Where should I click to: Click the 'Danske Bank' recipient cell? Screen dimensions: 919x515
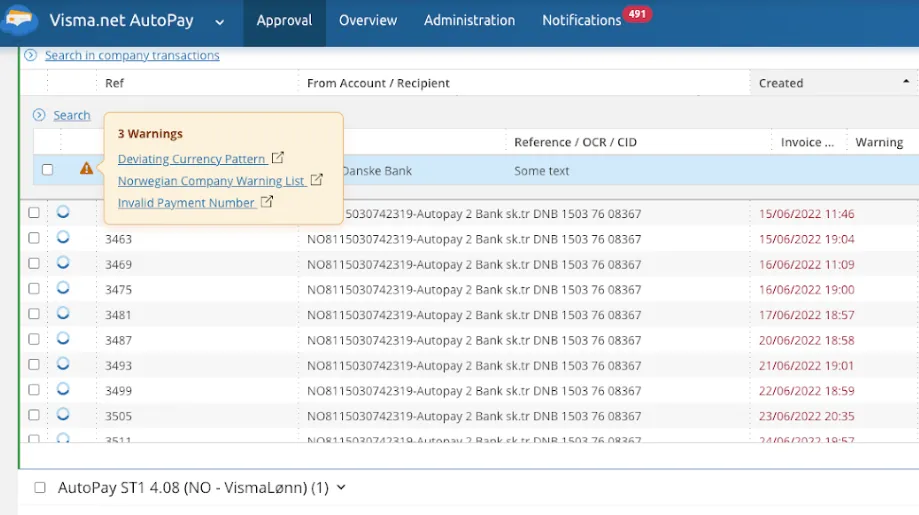click(377, 171)
